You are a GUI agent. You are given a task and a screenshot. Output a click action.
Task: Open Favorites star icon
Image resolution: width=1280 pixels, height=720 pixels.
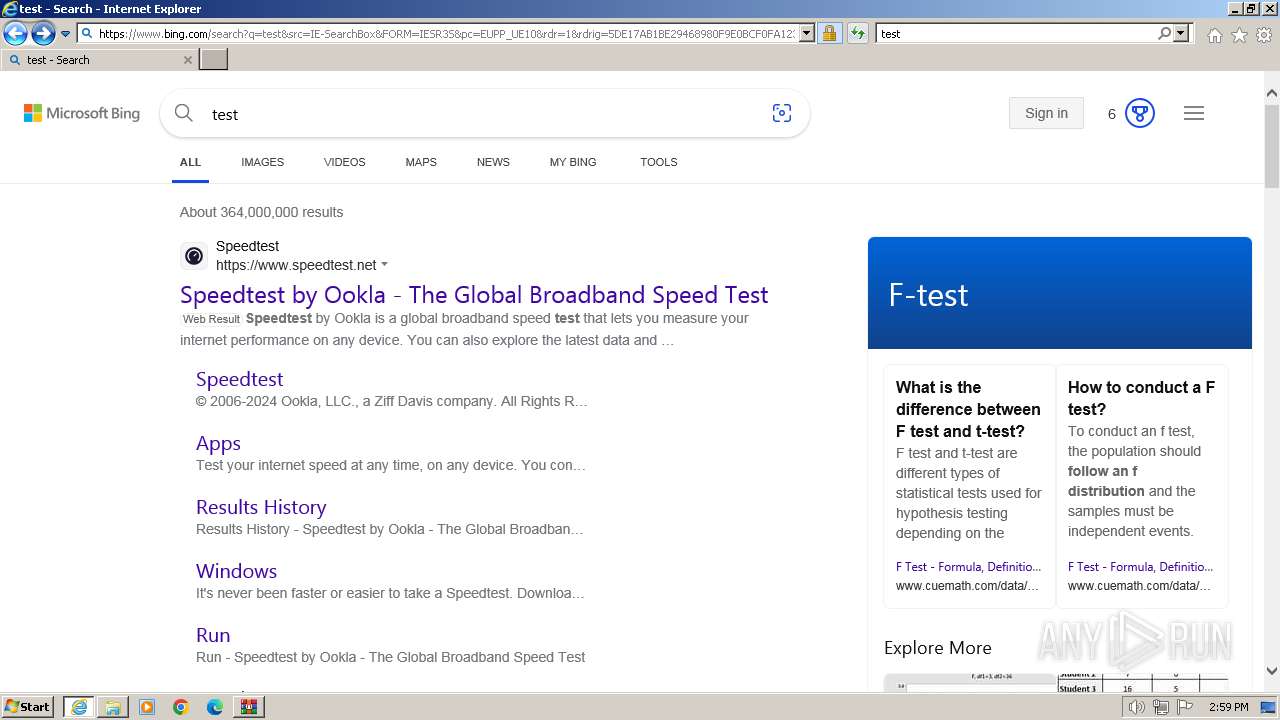pyautogui.click(x=1239, y=35)
